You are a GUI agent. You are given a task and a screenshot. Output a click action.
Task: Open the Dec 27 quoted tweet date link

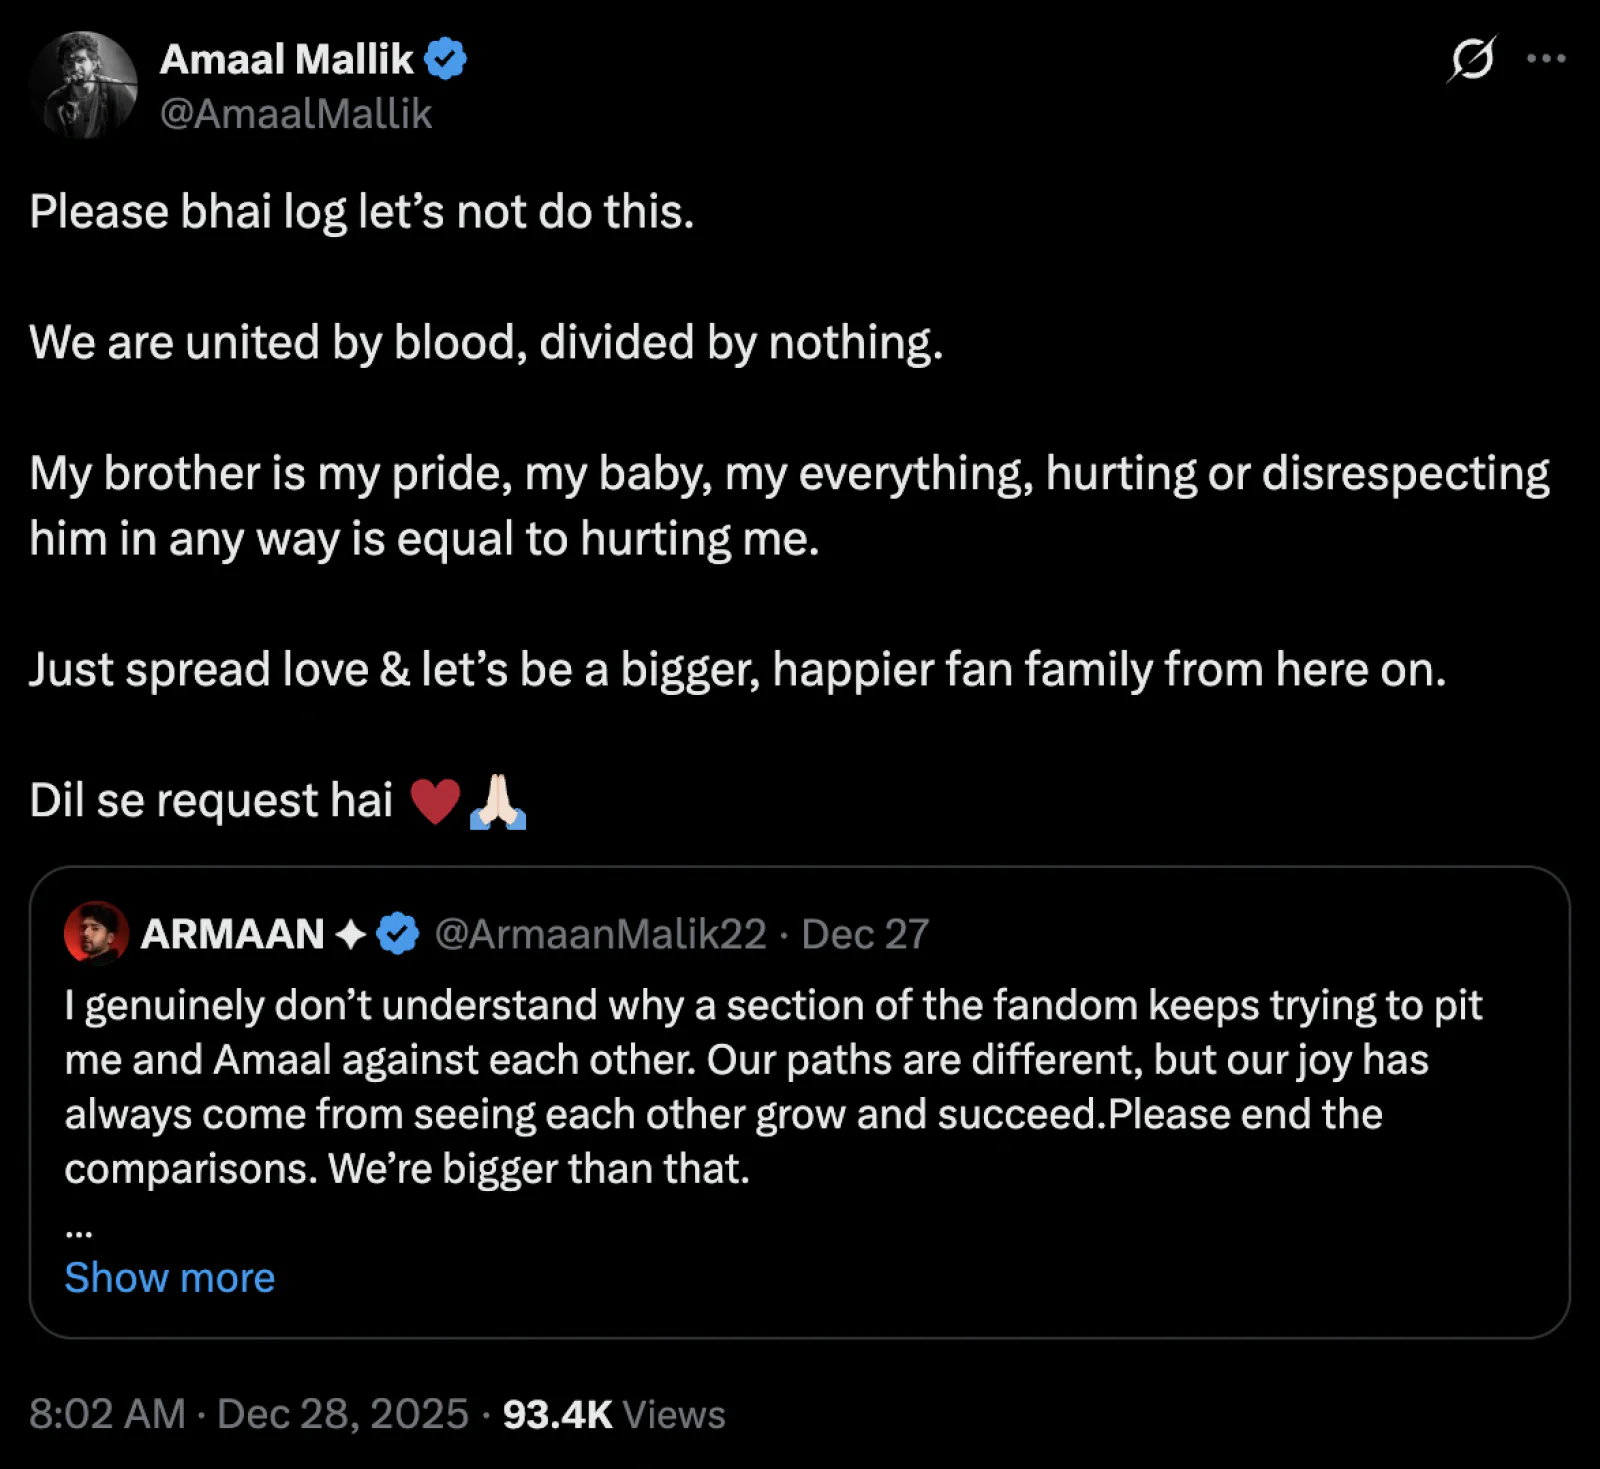click(x=864, y=933)
